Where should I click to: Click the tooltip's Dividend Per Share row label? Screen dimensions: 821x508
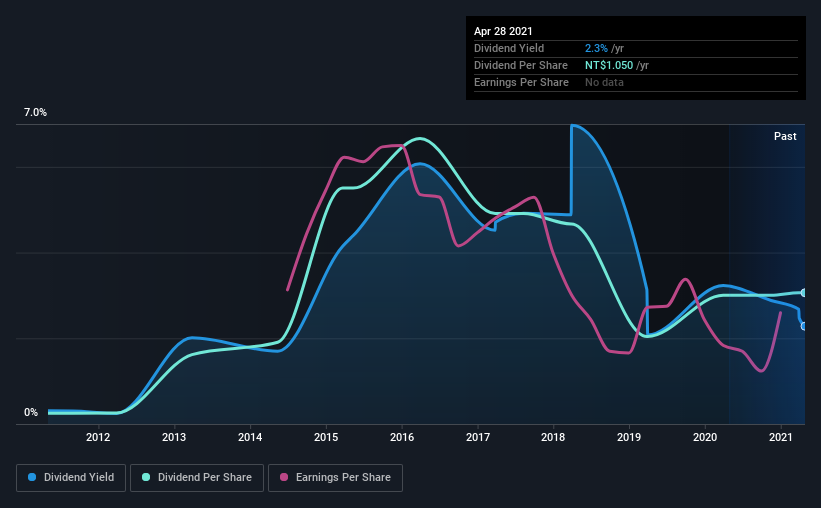[x=520, y=65]
